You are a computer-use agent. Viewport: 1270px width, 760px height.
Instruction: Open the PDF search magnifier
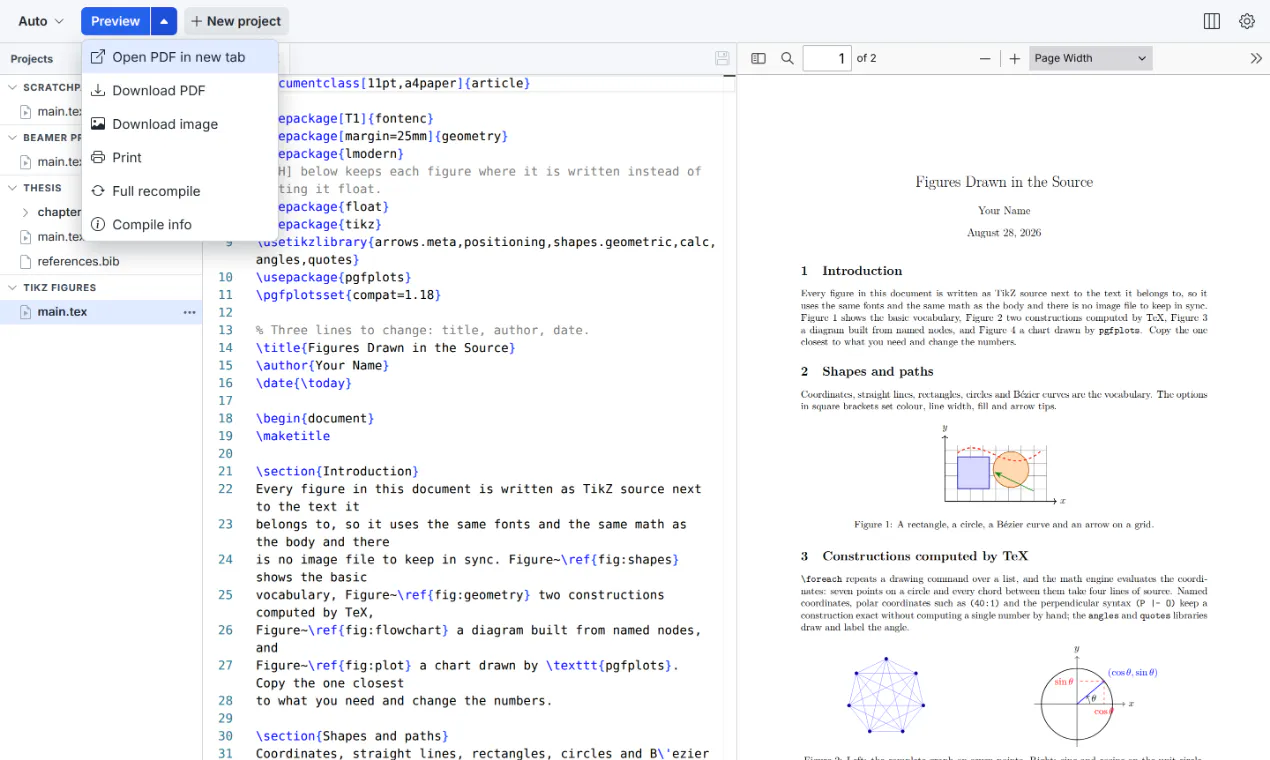[x=787, y=58]
